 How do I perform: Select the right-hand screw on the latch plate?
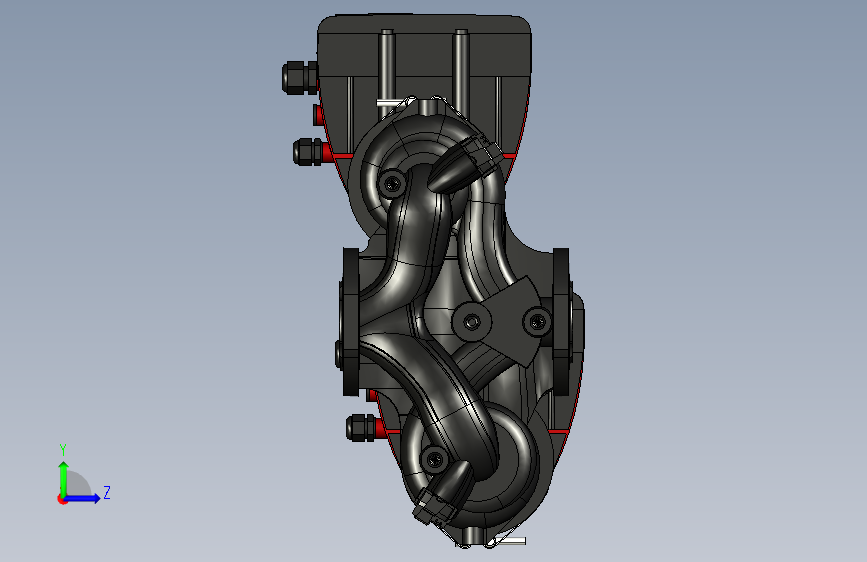[x=536, y=321]
